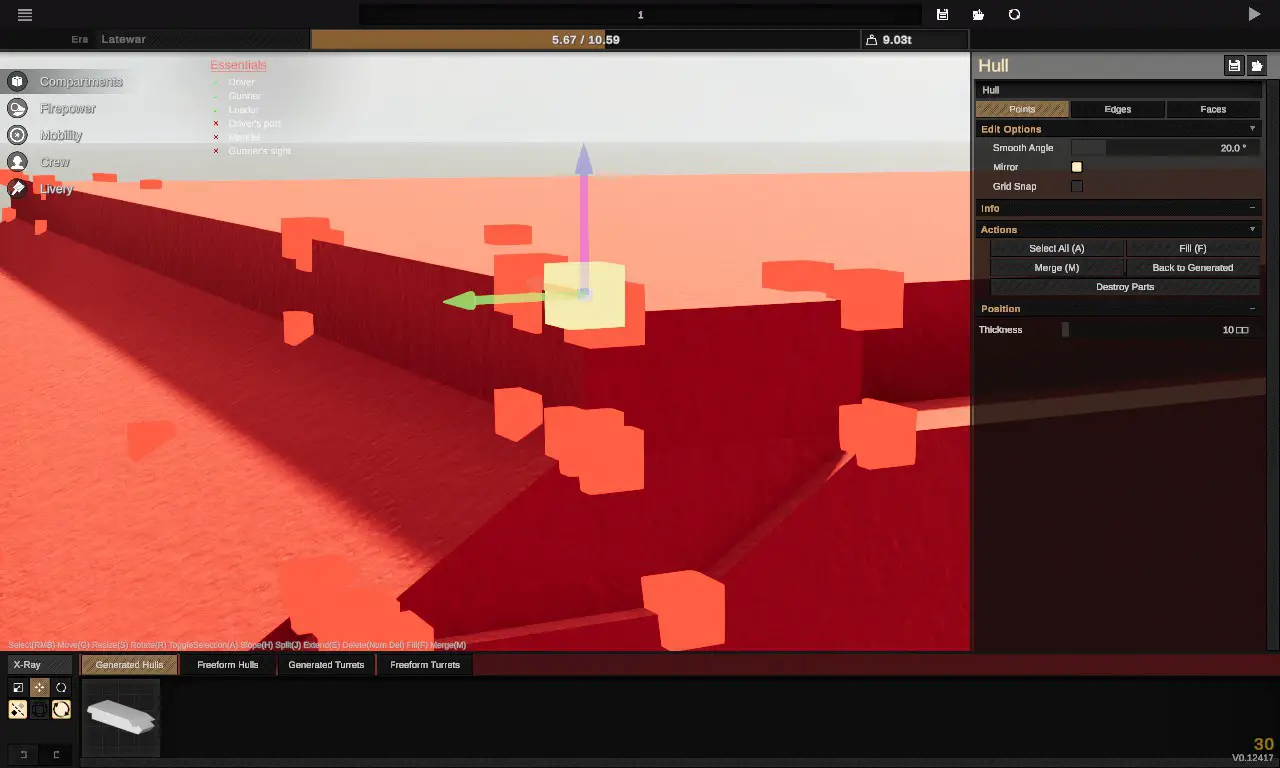Select the generated hull thumbnail
Screen dimensions: 1280x768
coord(121,717)
